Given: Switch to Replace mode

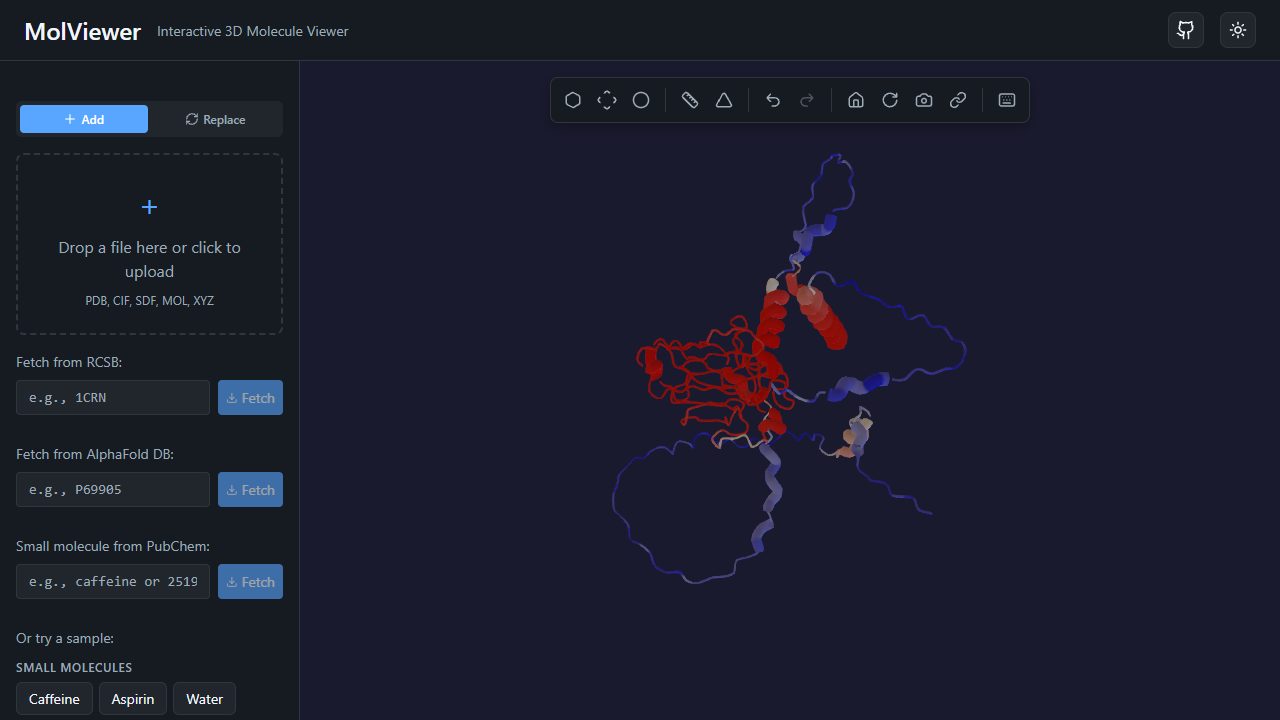Looking at the screenshot, I should (215, 119).
